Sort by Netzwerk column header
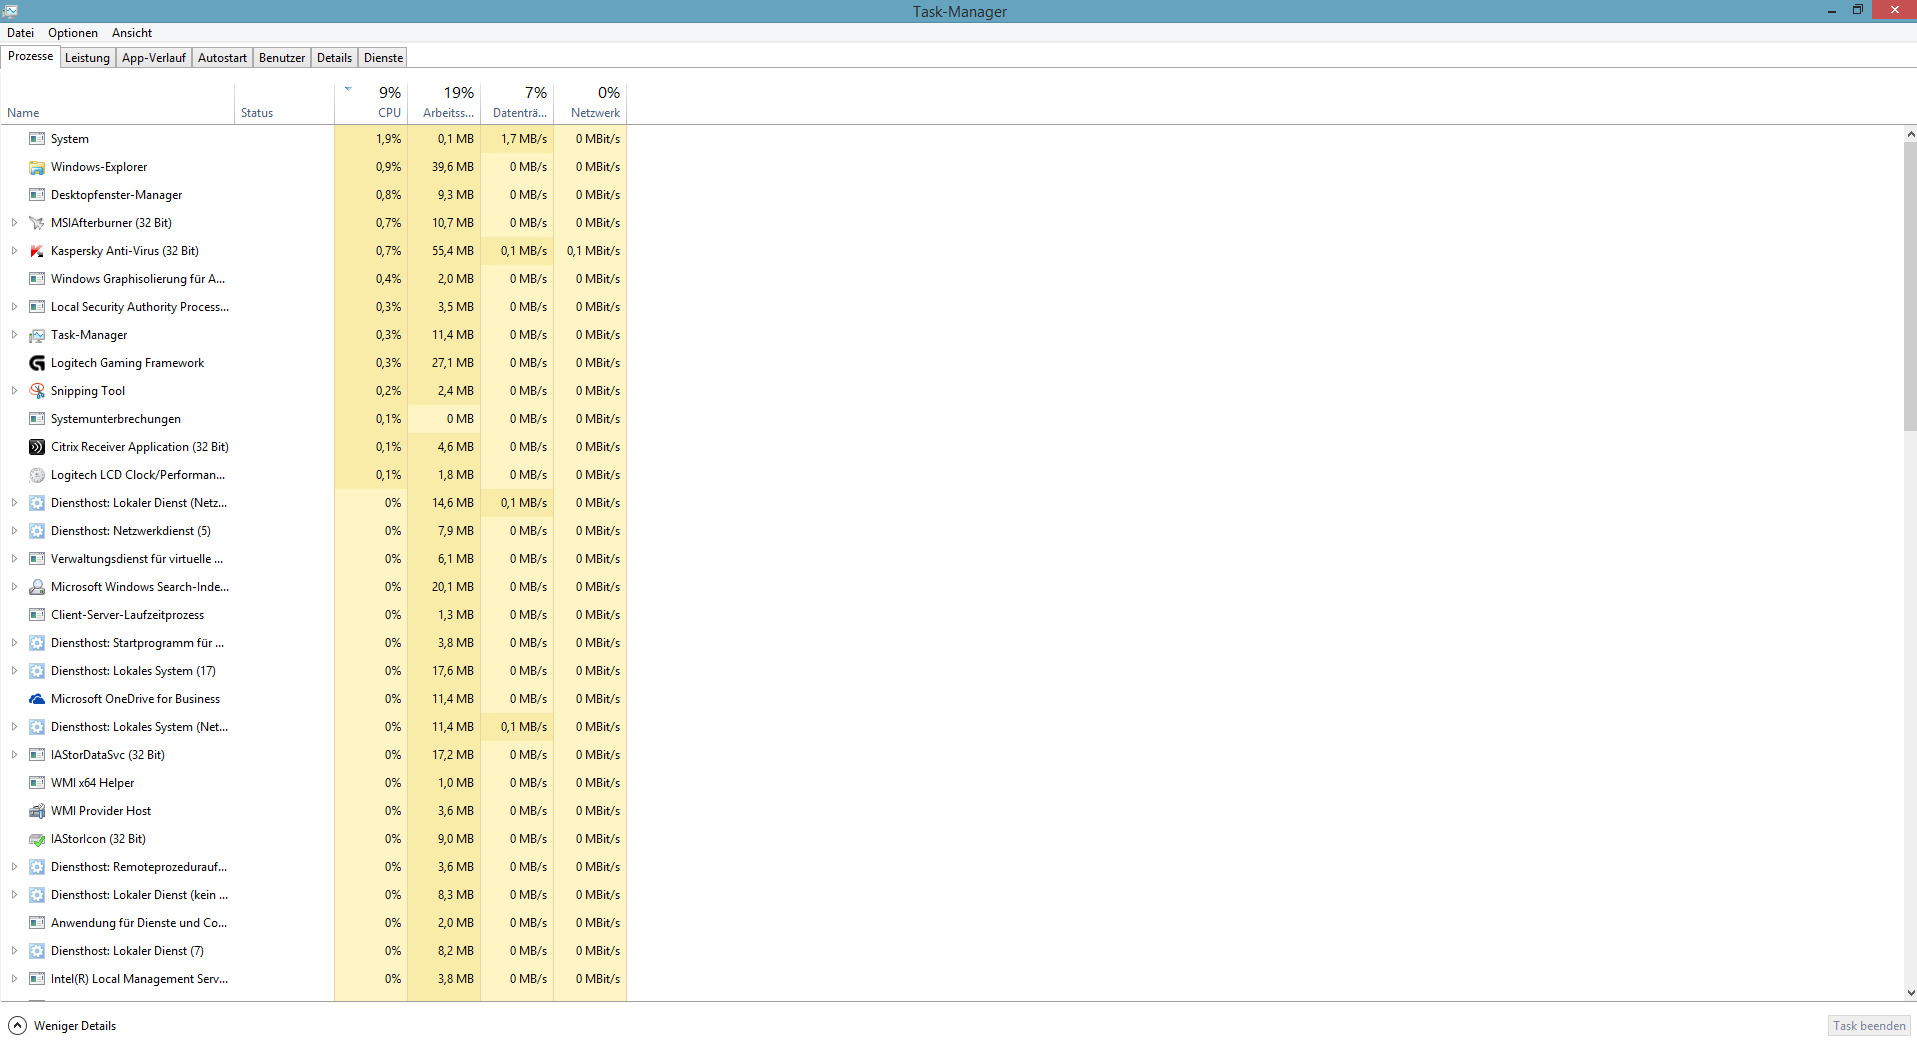Screen dimensions: 1917x1049 tap(590, 103)
